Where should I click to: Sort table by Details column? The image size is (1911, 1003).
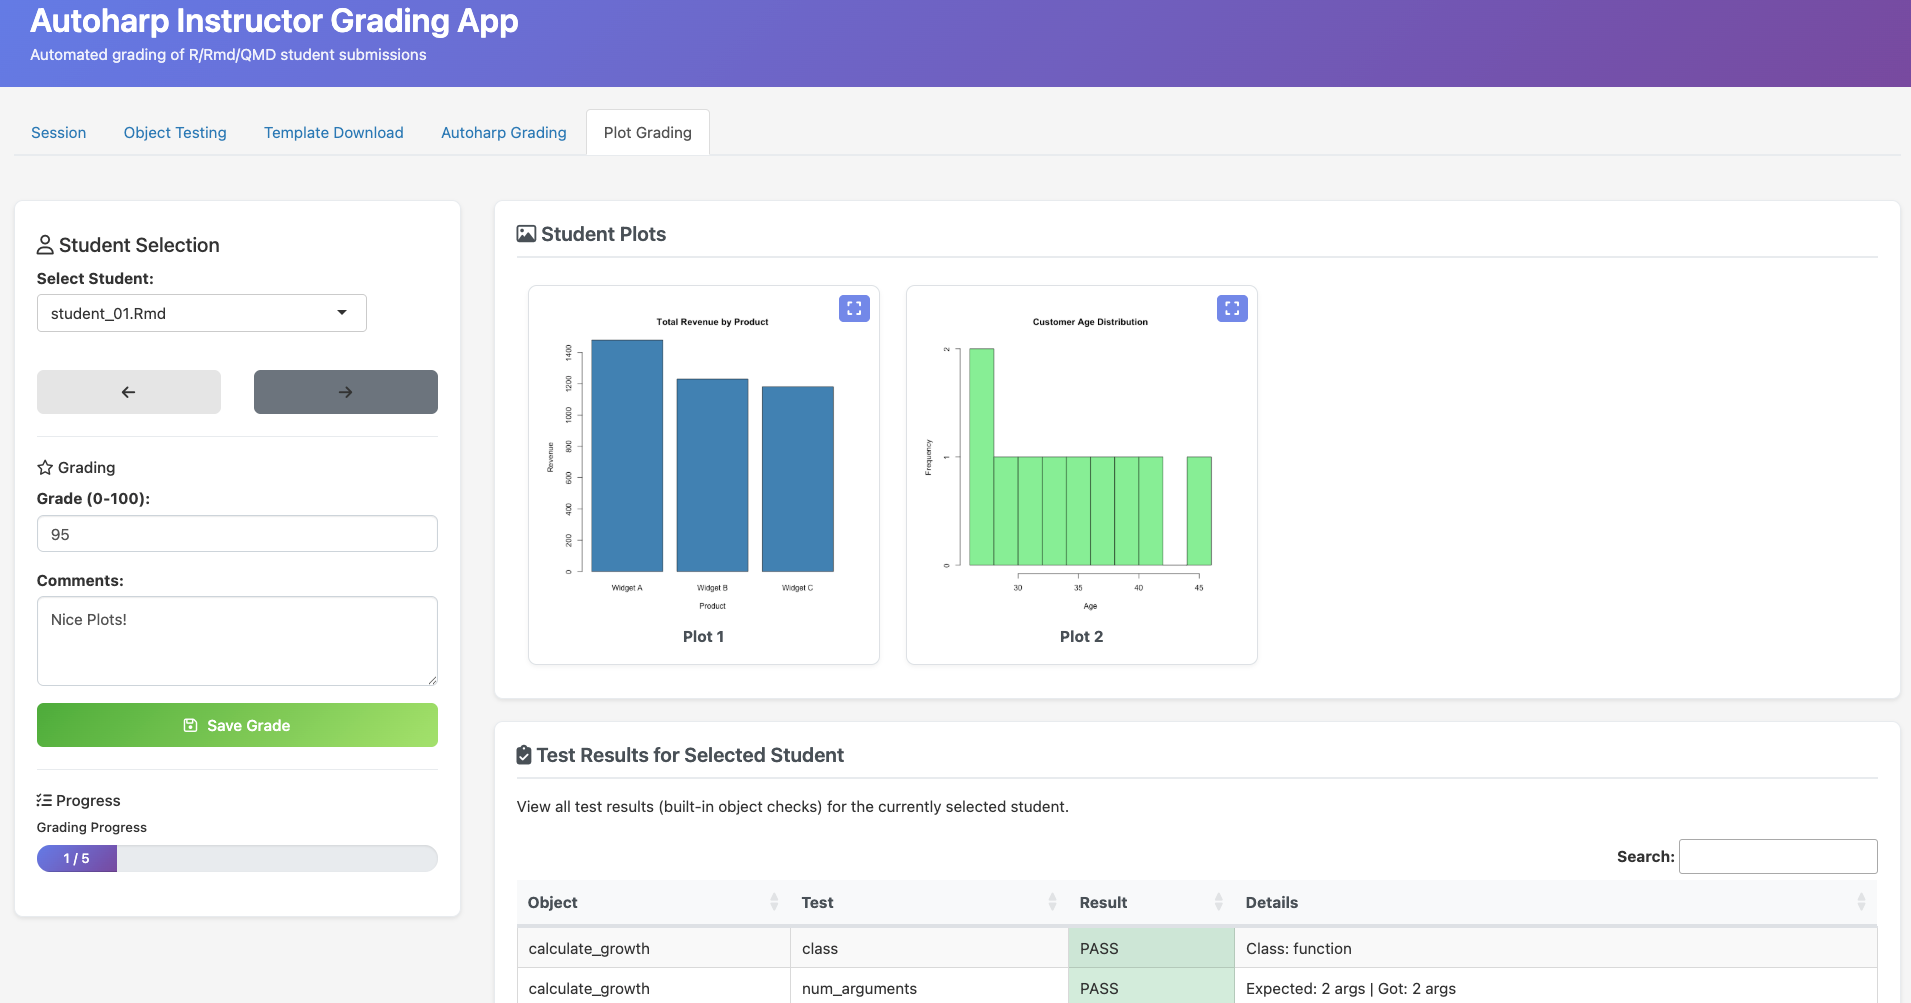tap(1550, 902)
